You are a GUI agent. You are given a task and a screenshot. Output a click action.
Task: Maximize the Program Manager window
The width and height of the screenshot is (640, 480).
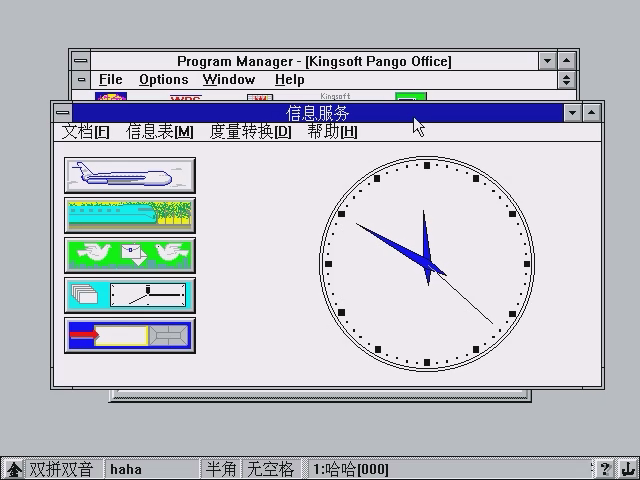click(x=566, y=61)
